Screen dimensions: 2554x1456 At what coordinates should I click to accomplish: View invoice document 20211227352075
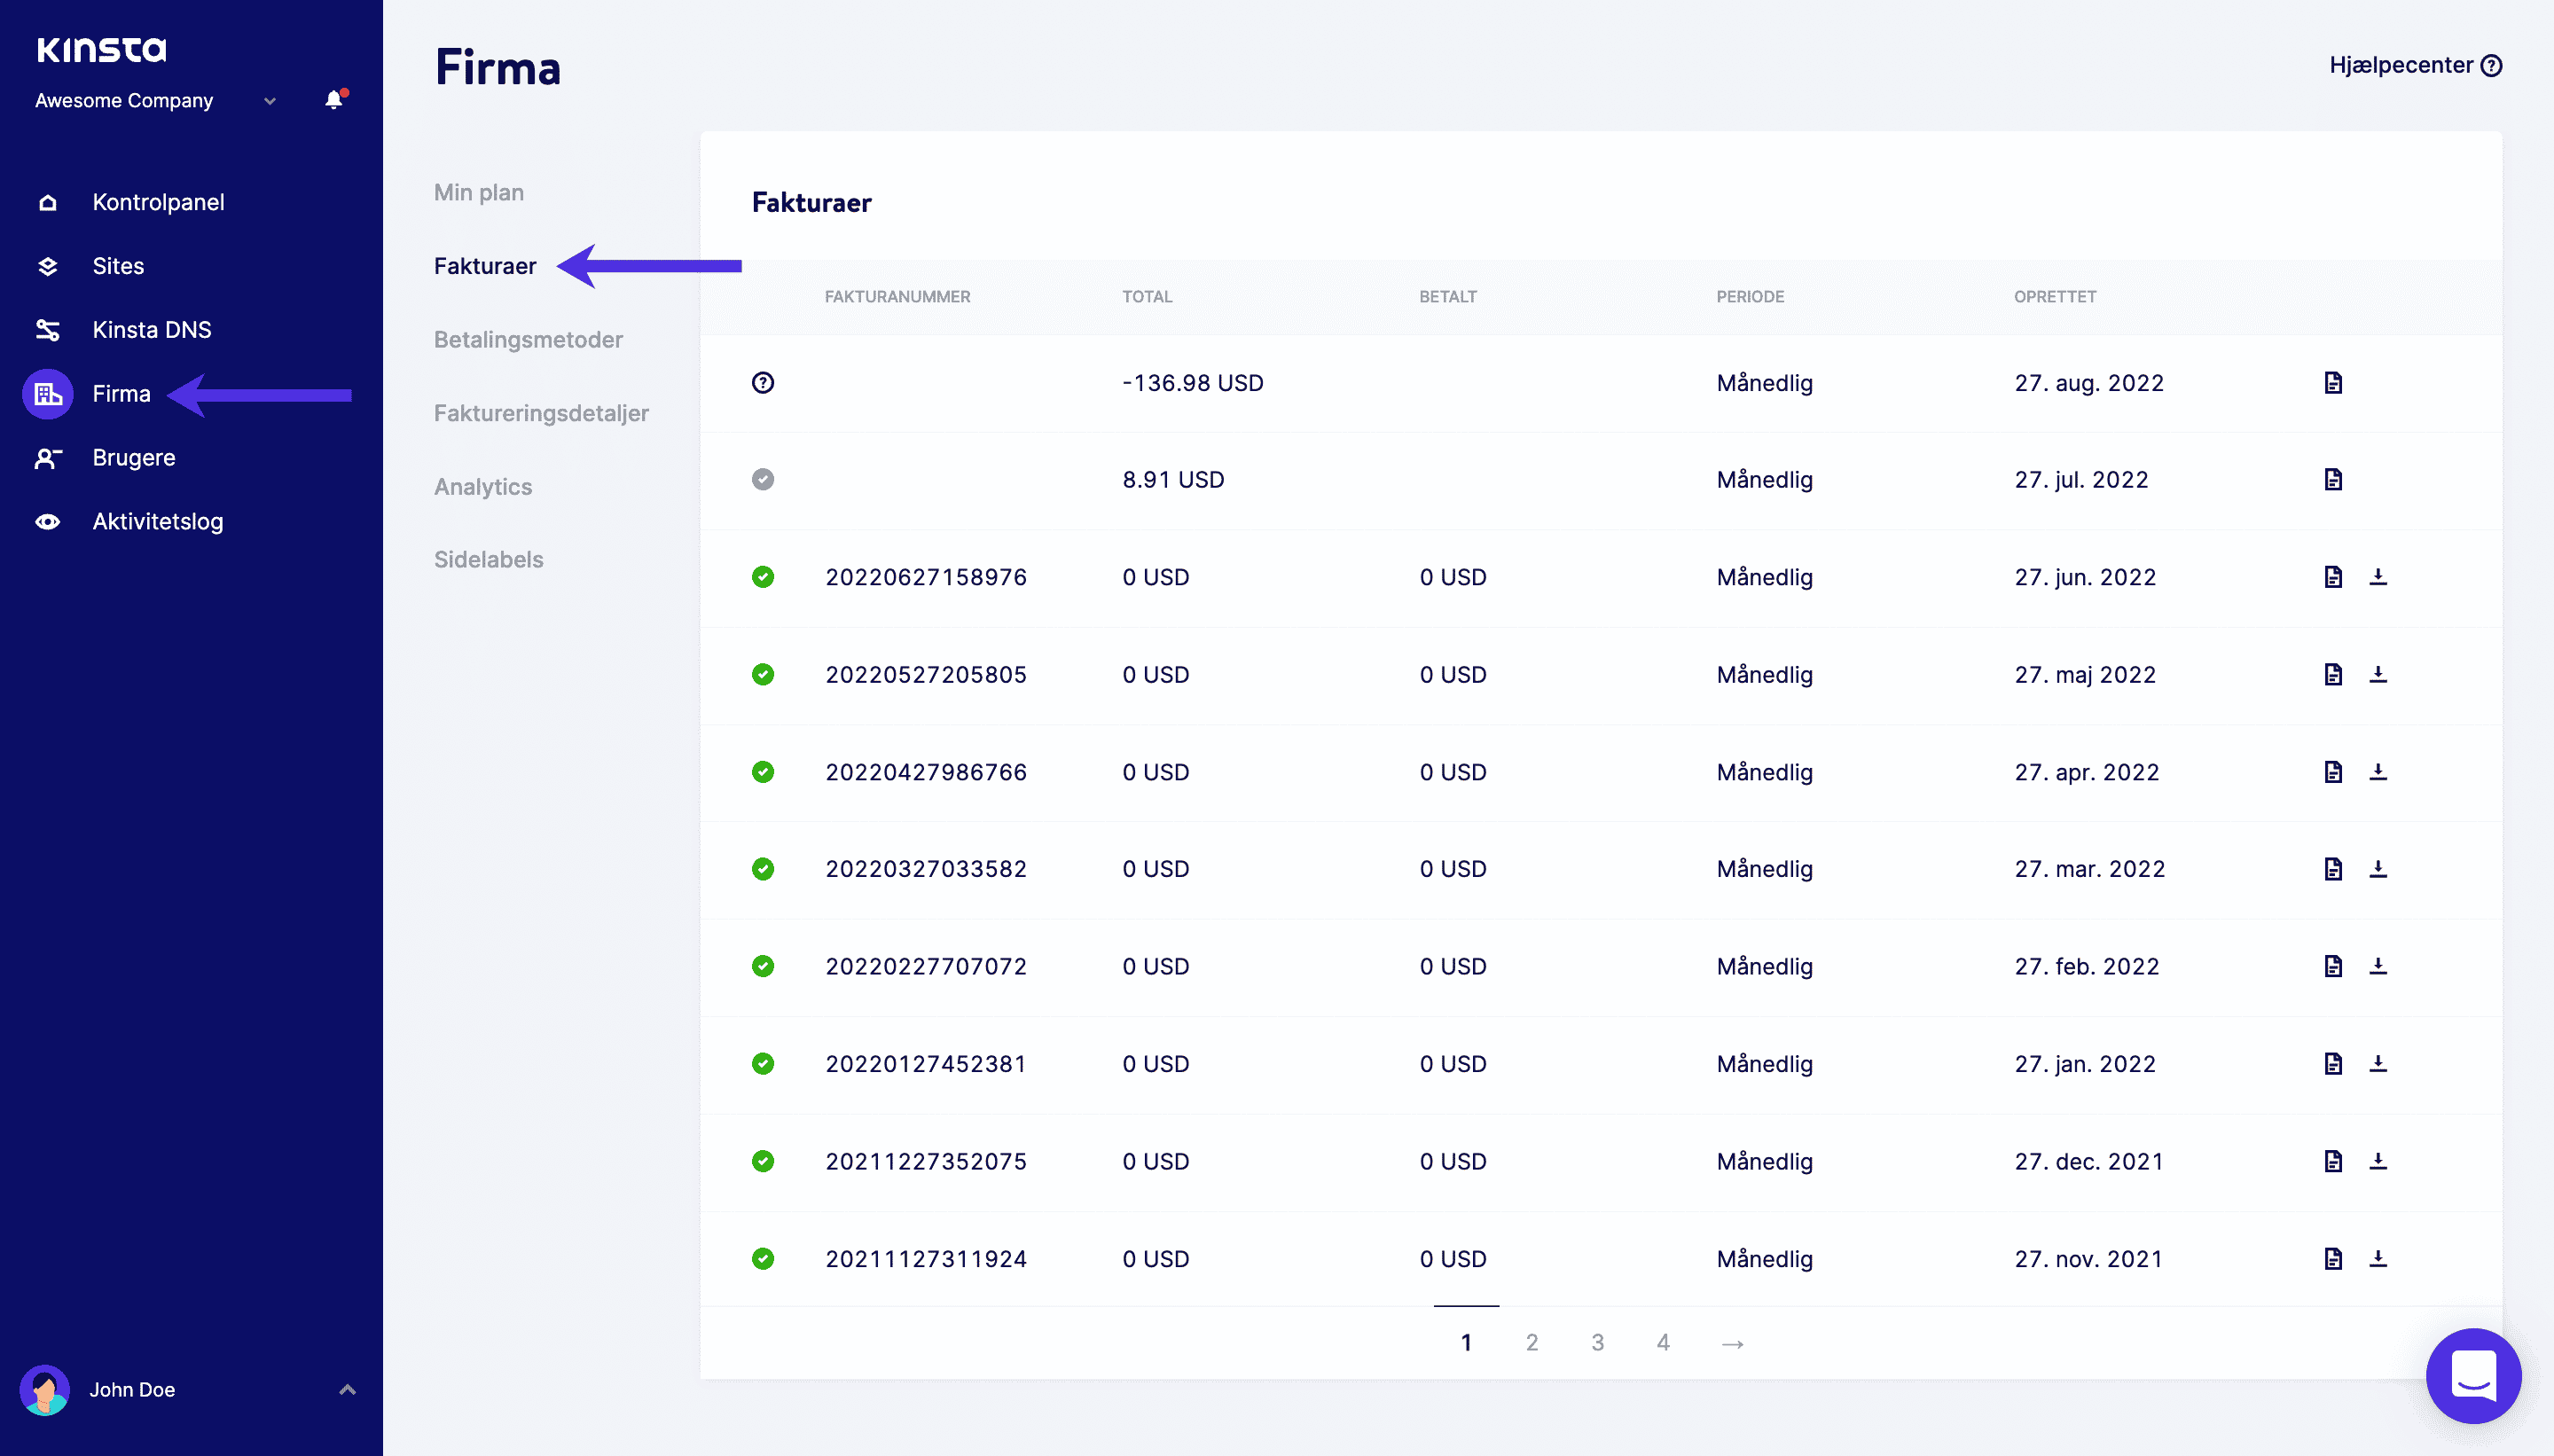(2333, 1161)
